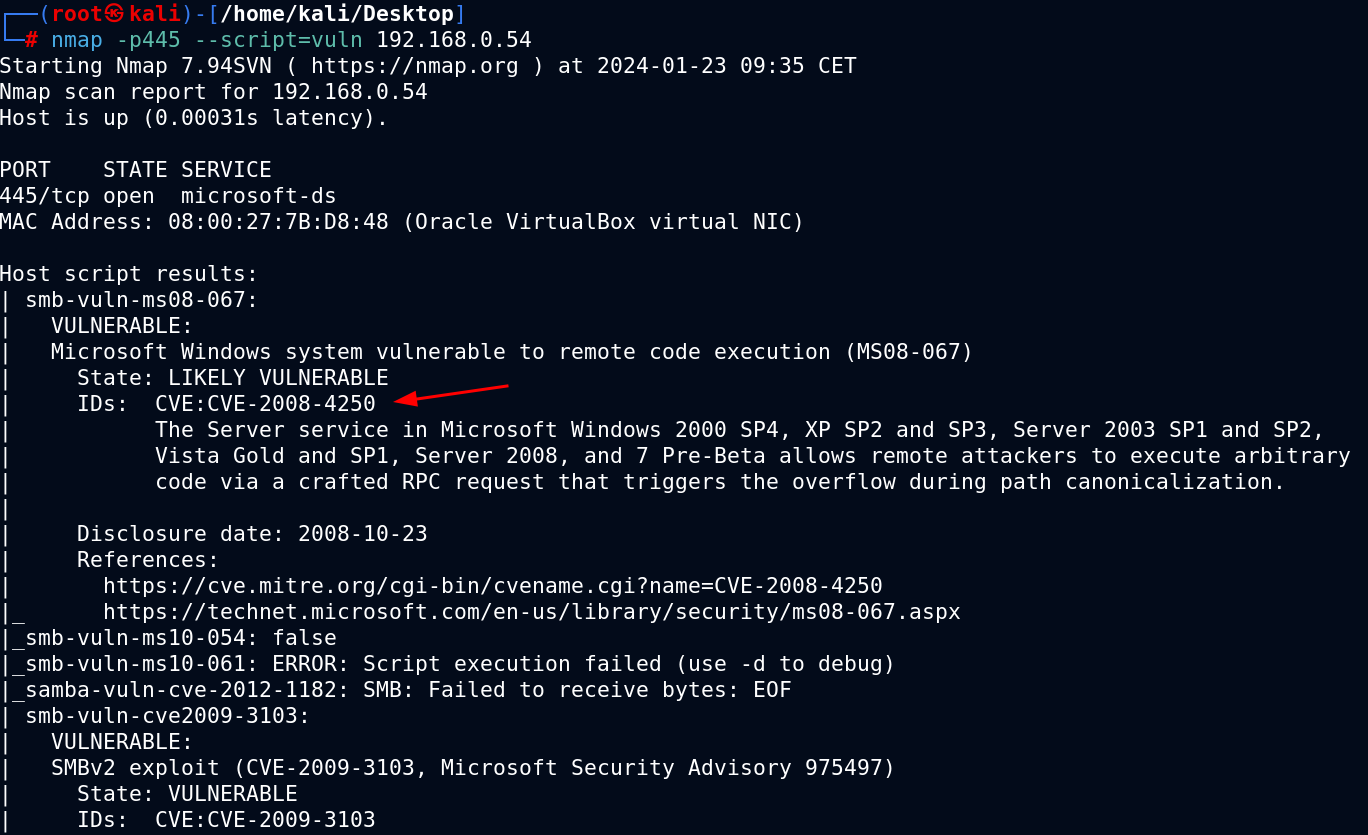Click the 445/tcp open microsoft-ds line
Viewport: 1368px width, 835px height.
pos(168,196)
